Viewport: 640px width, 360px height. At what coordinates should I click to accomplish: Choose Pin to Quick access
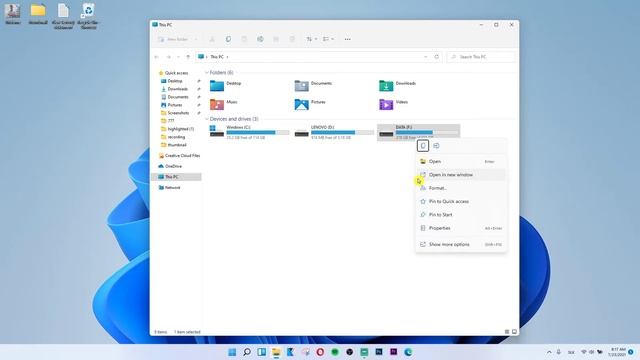click(461, 202)
